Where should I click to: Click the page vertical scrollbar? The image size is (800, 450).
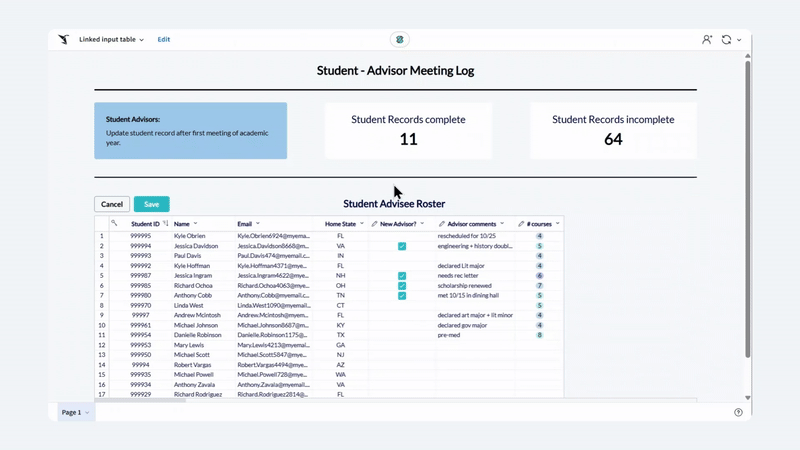747,200
